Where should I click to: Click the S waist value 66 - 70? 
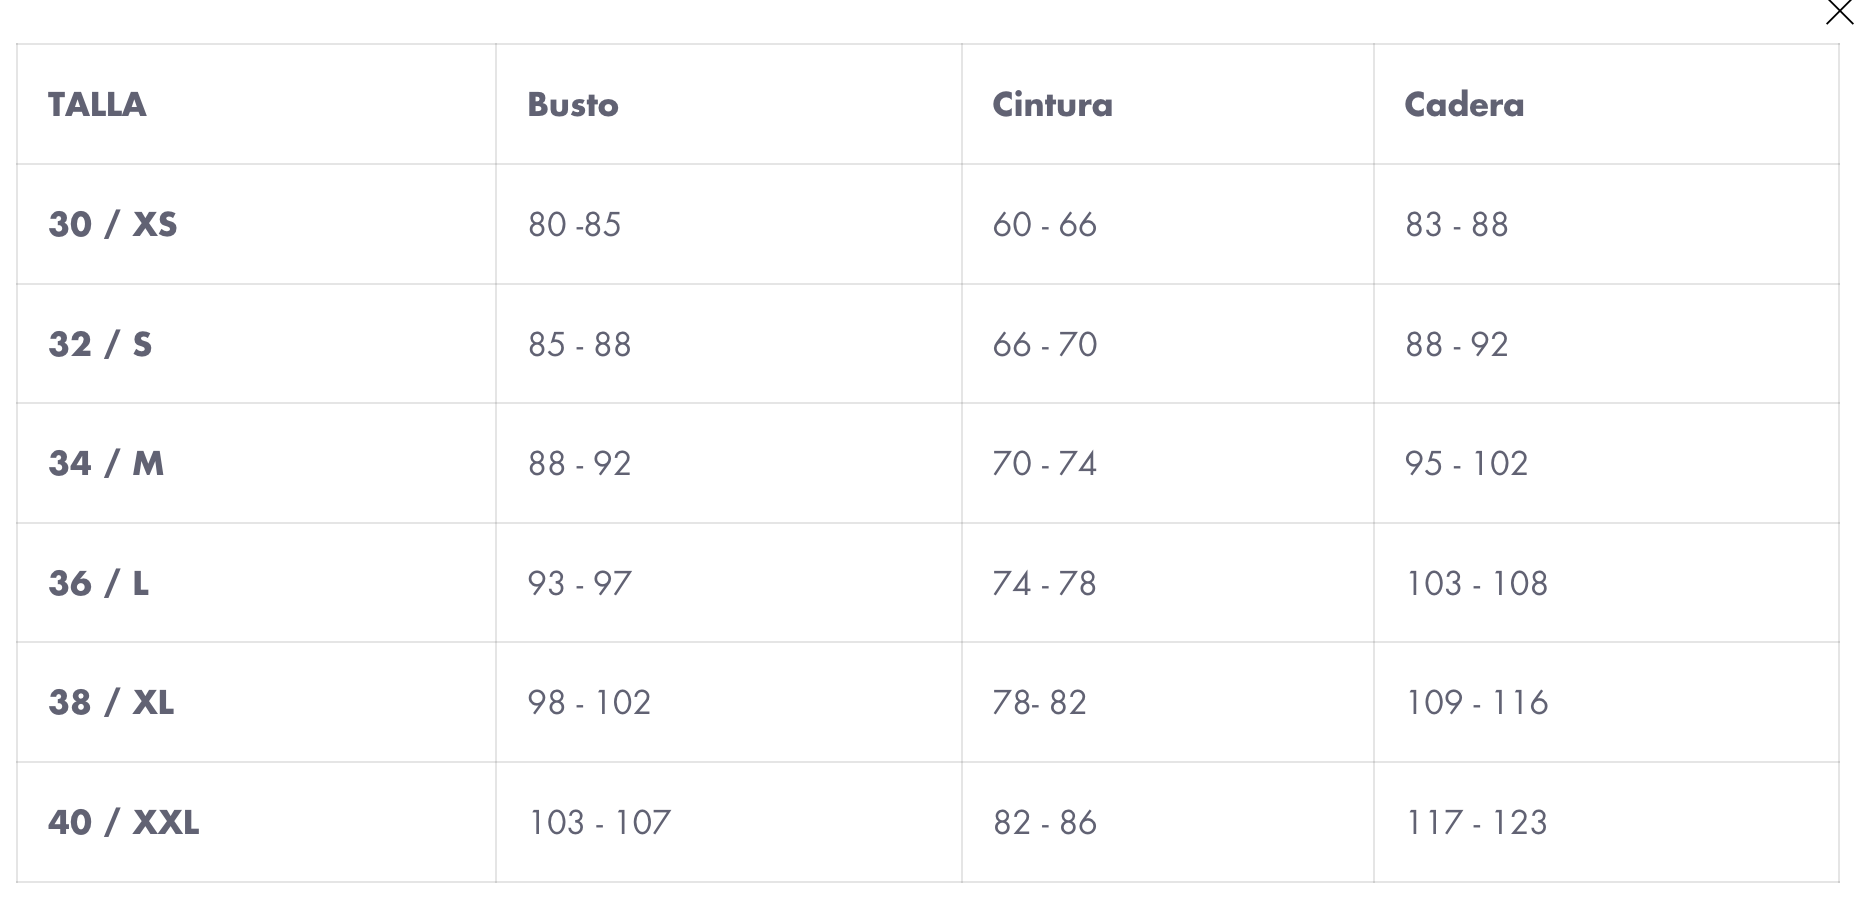(x=1045, y=344)
